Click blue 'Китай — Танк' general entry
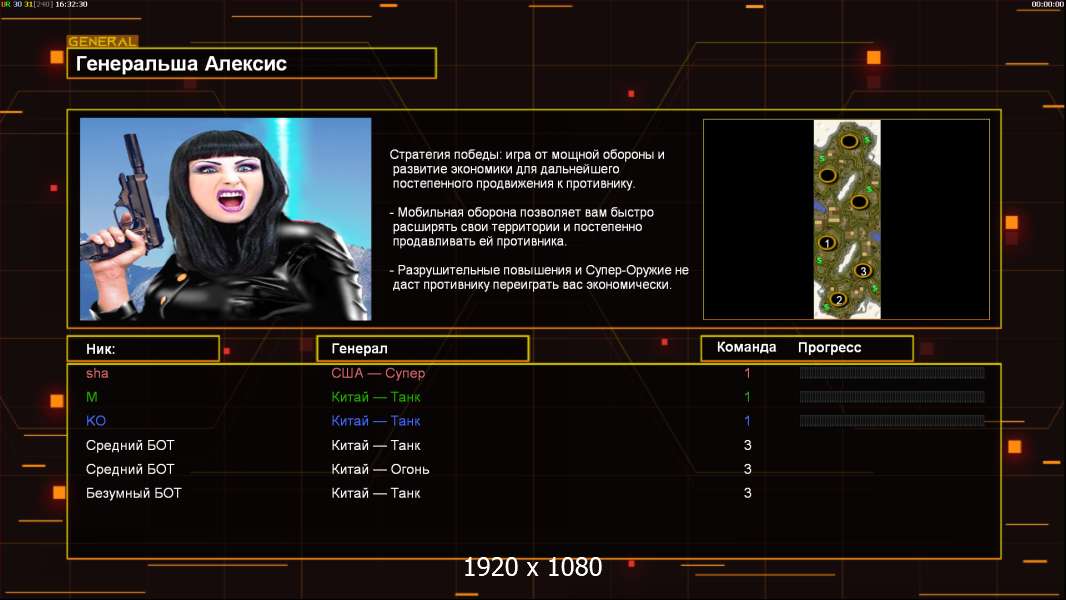Viewport: 1066px width, 600px height. tap(376, 421)
